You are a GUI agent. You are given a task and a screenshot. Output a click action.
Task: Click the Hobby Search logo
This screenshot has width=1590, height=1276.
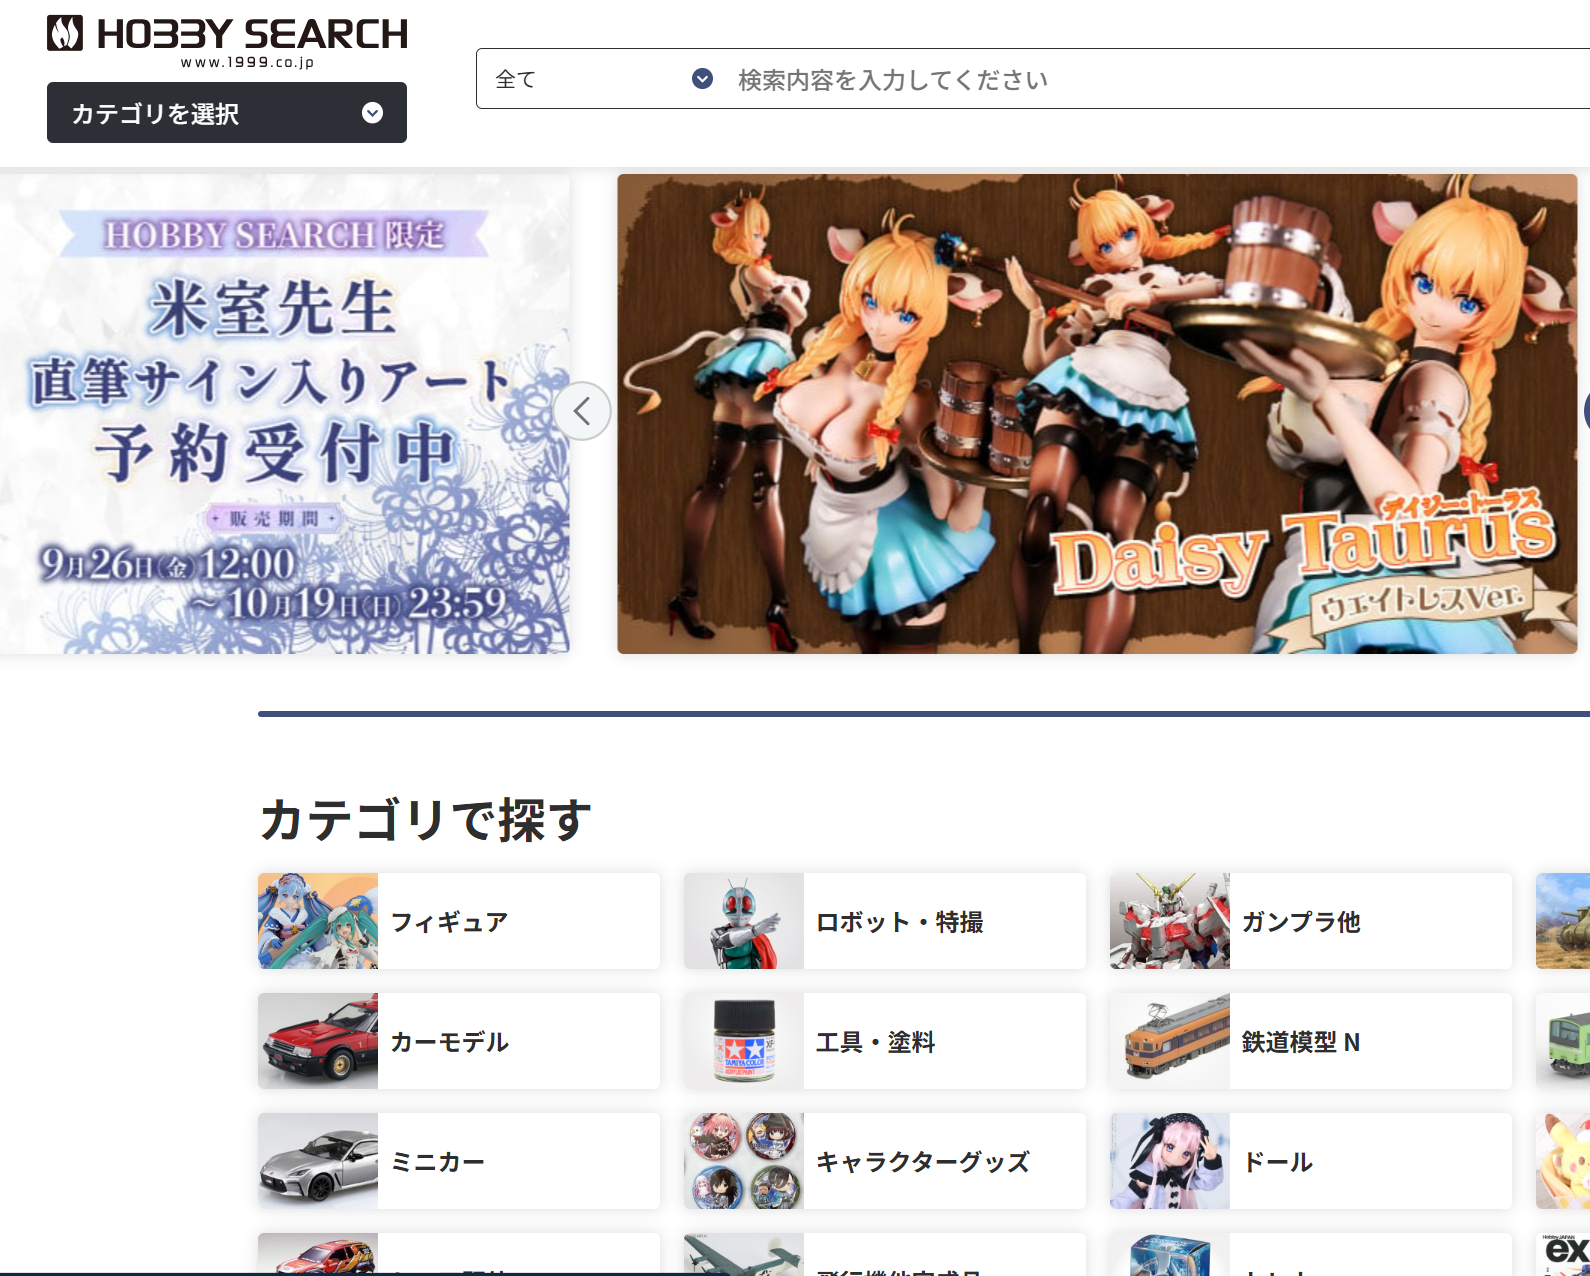(x=227, y=41)
